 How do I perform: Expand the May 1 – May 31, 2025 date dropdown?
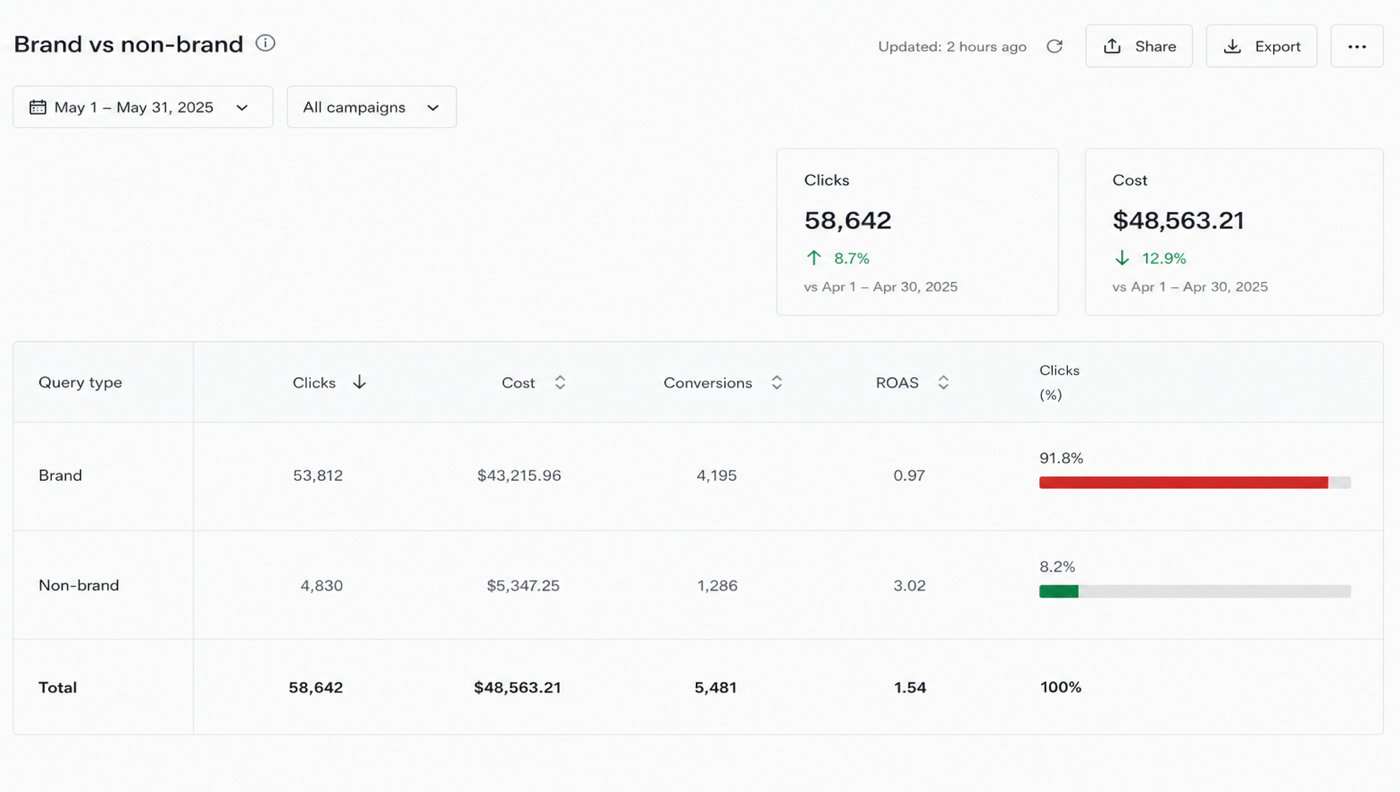[143, 107]
